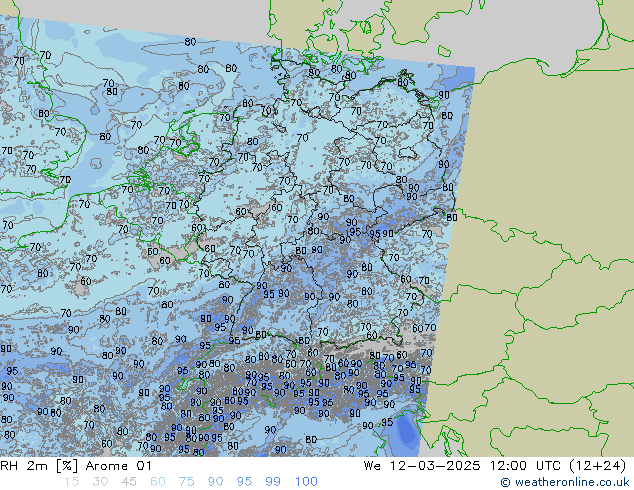
Task: Click the '15' value in the humidity legend
Action: click(71, 482)
